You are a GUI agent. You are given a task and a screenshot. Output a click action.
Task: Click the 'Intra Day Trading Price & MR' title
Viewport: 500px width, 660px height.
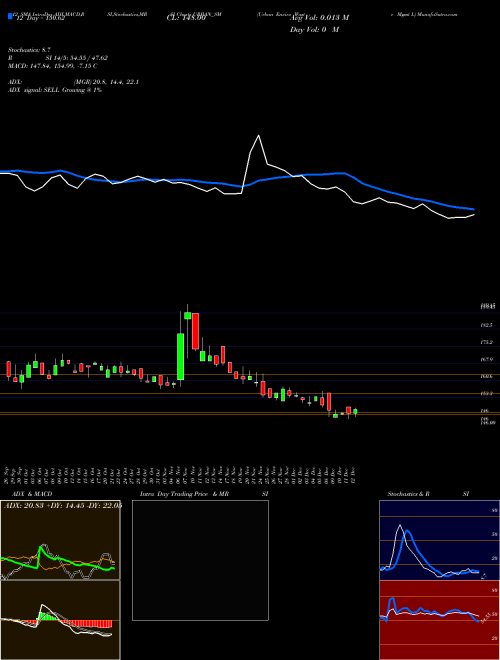(x=184, y=494)
